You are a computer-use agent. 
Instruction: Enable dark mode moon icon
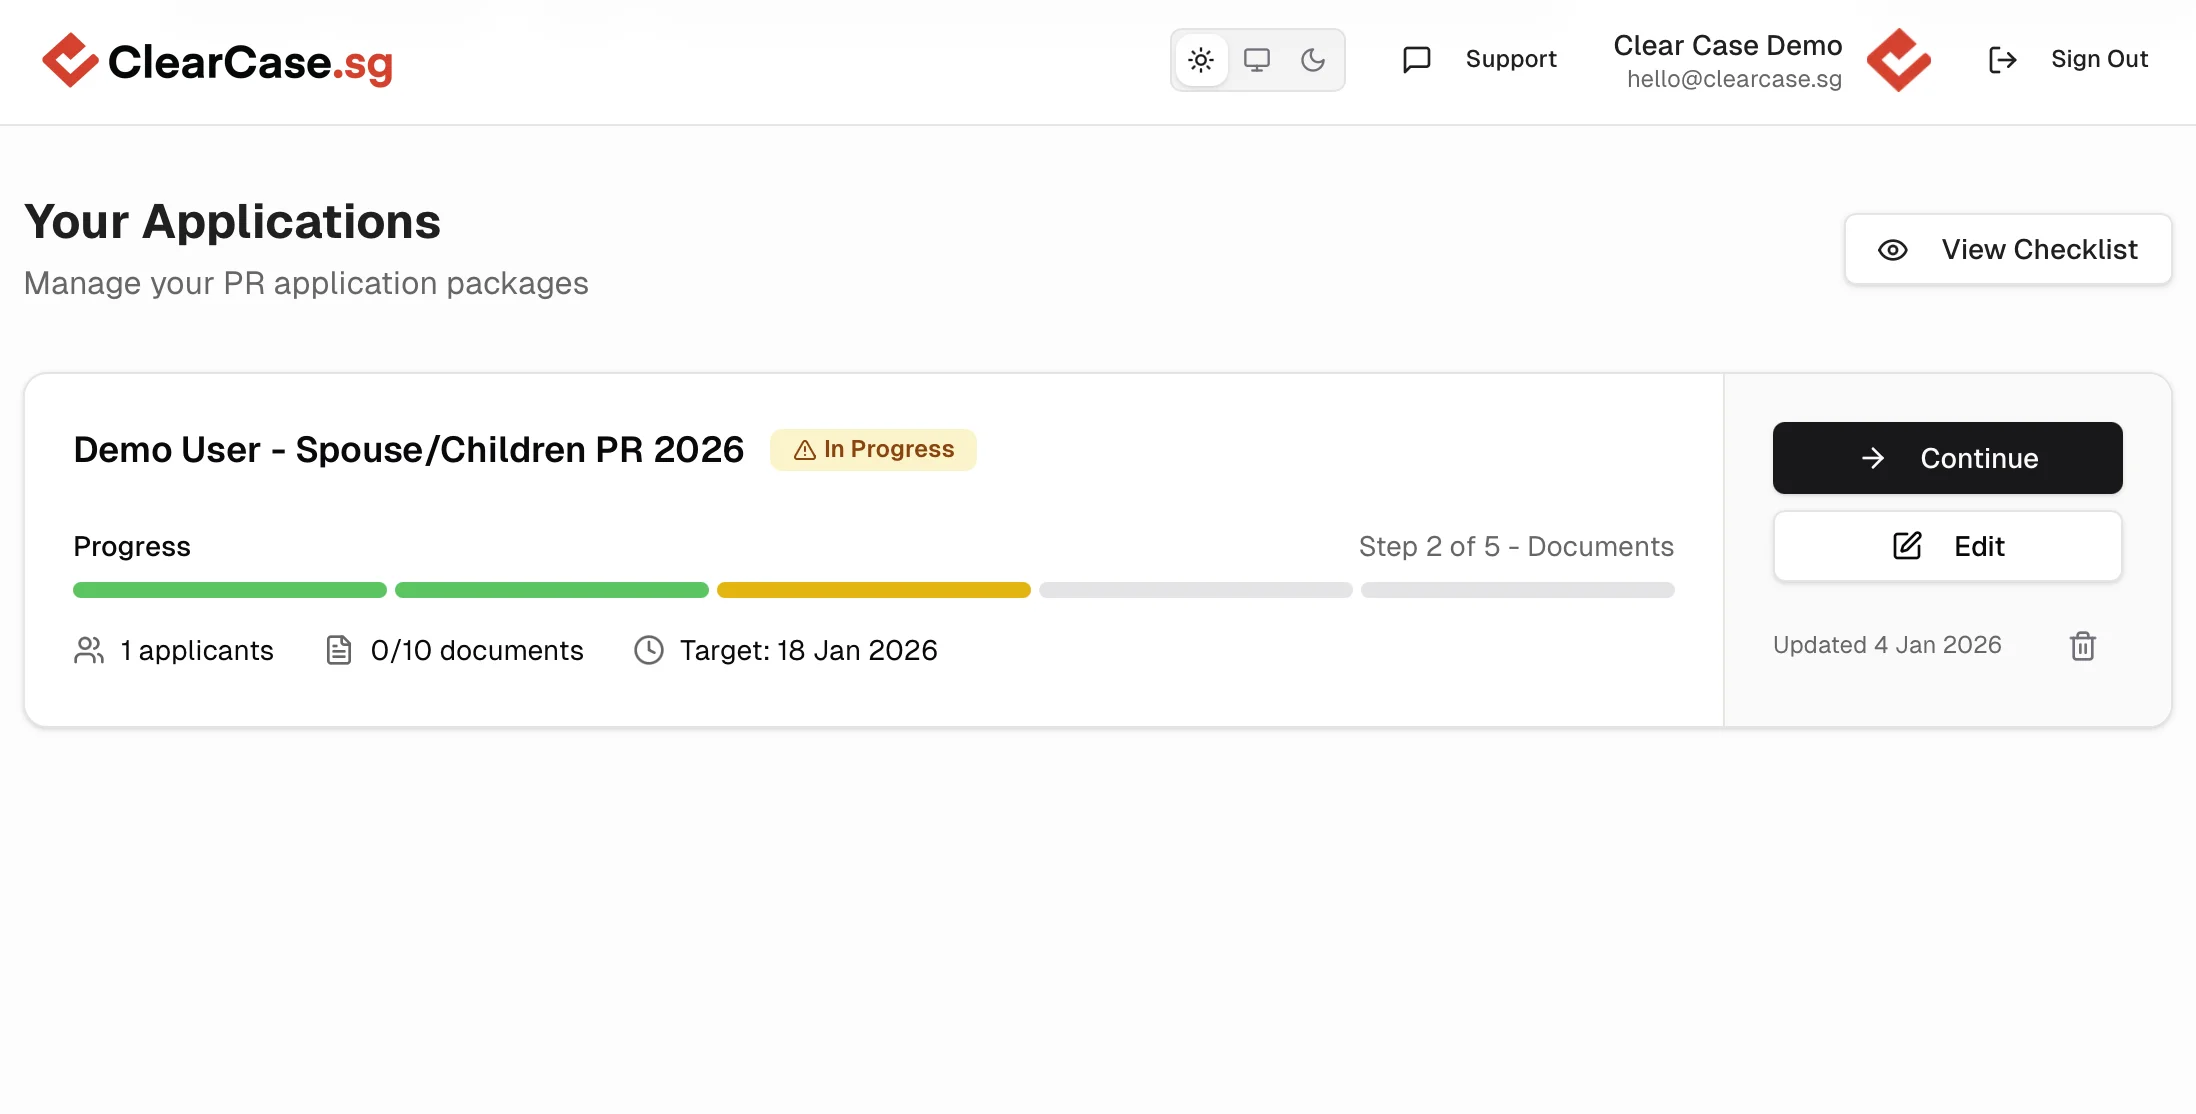point(1313,60)
